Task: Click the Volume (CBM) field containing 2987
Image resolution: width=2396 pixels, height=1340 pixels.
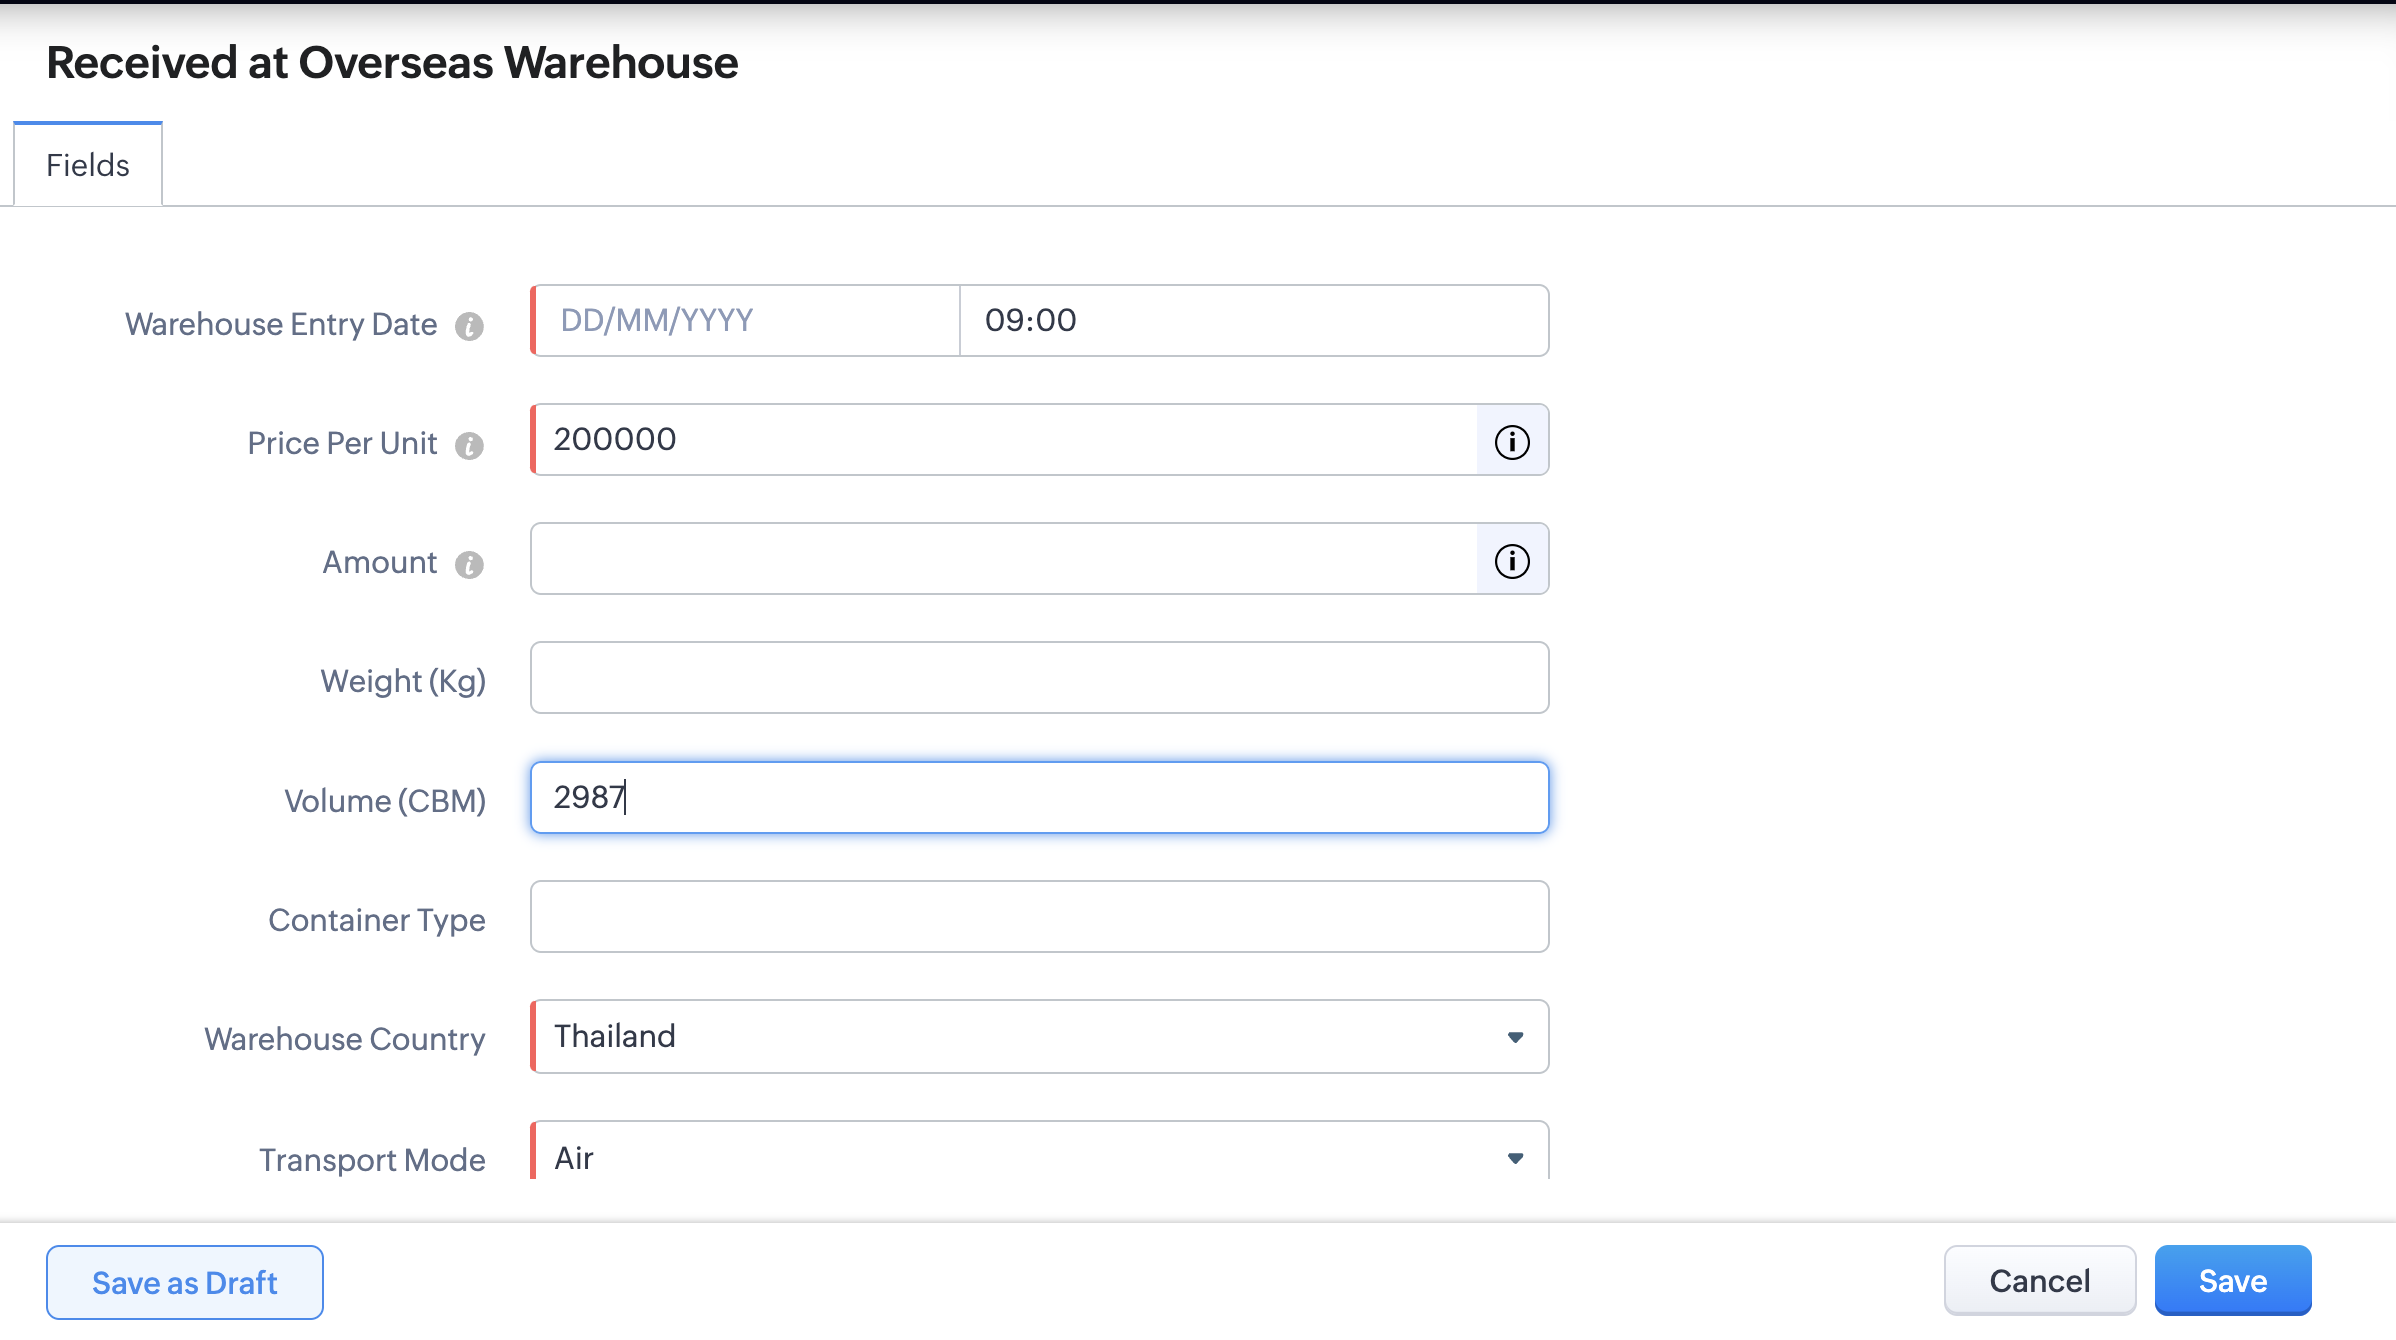Action: tap(1039, 798)
